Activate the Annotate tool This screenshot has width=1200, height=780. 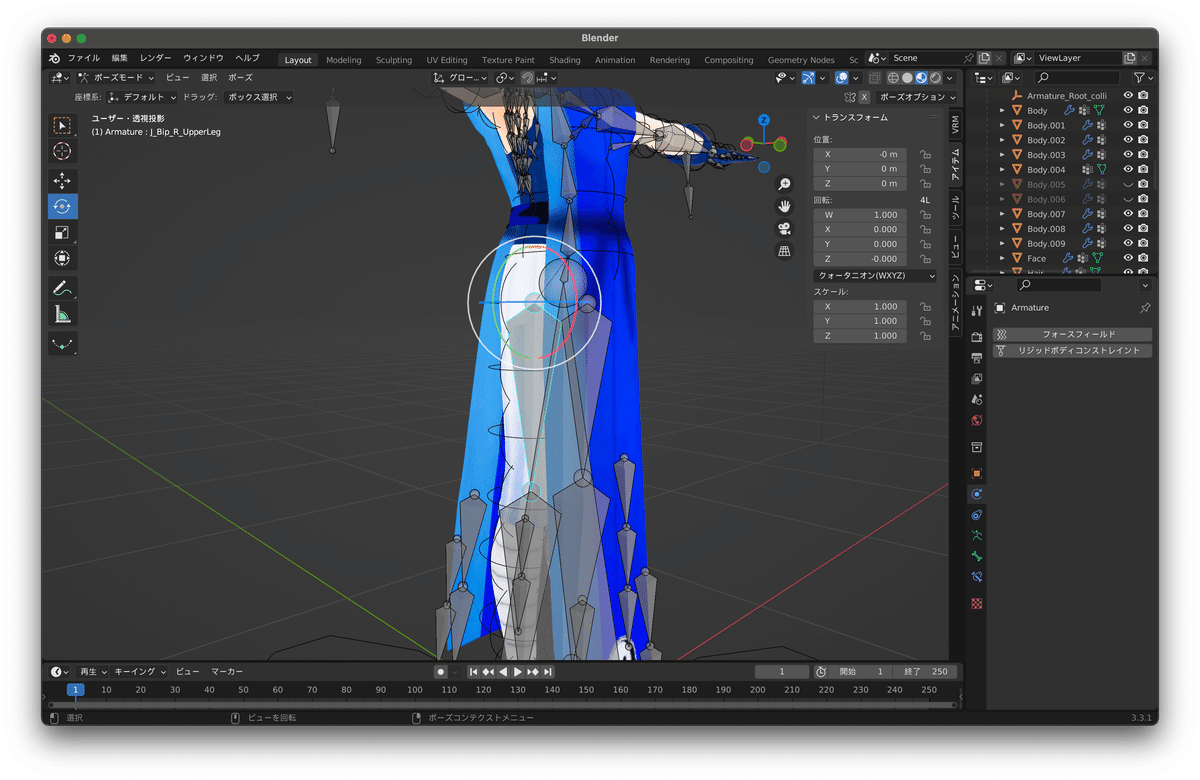tap(62, 289)
